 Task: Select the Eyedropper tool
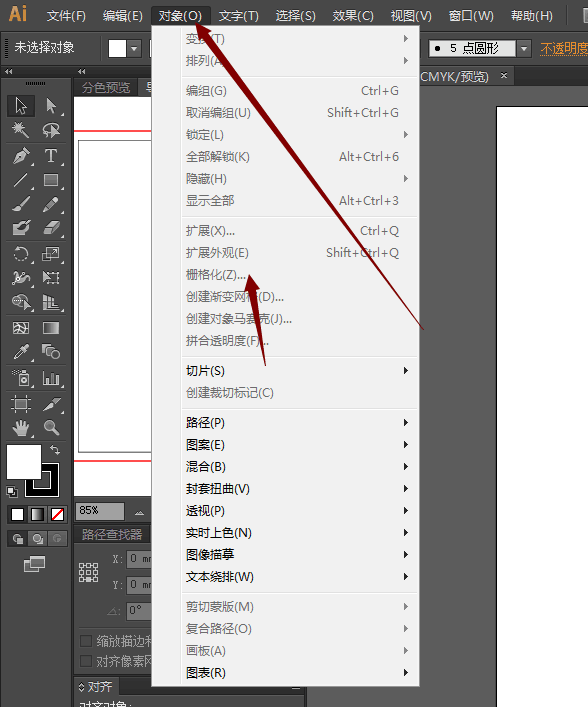coord(21,351)
